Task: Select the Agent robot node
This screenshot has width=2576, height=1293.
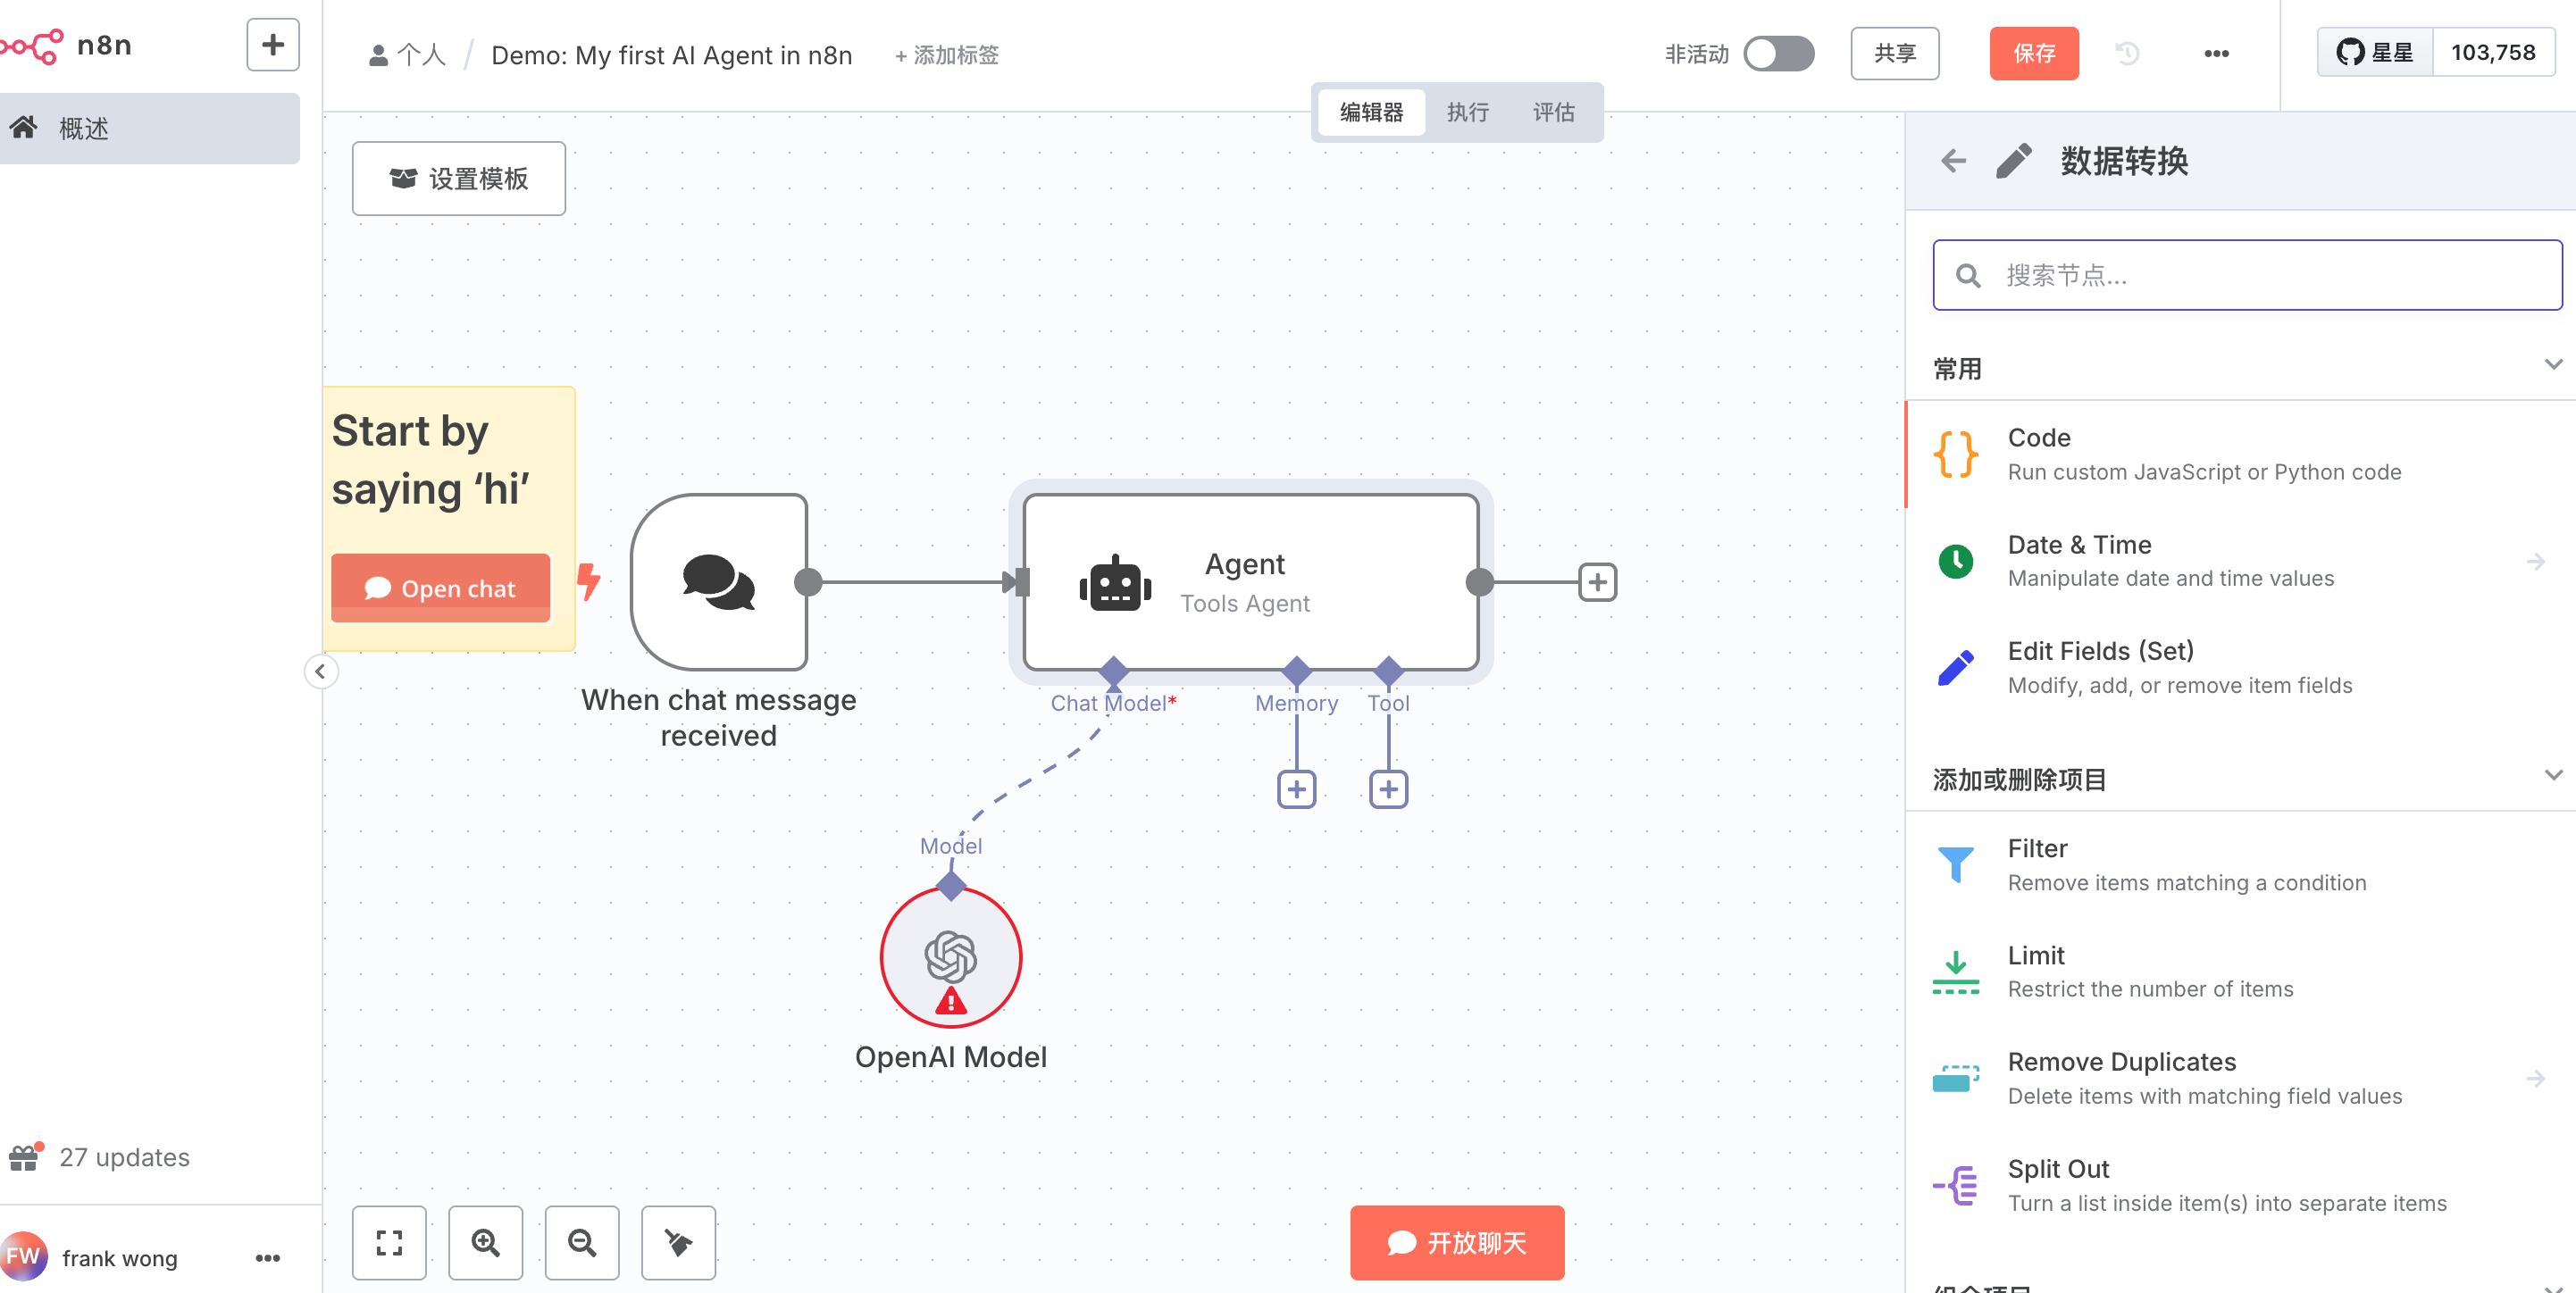Action: (1251, 582)
